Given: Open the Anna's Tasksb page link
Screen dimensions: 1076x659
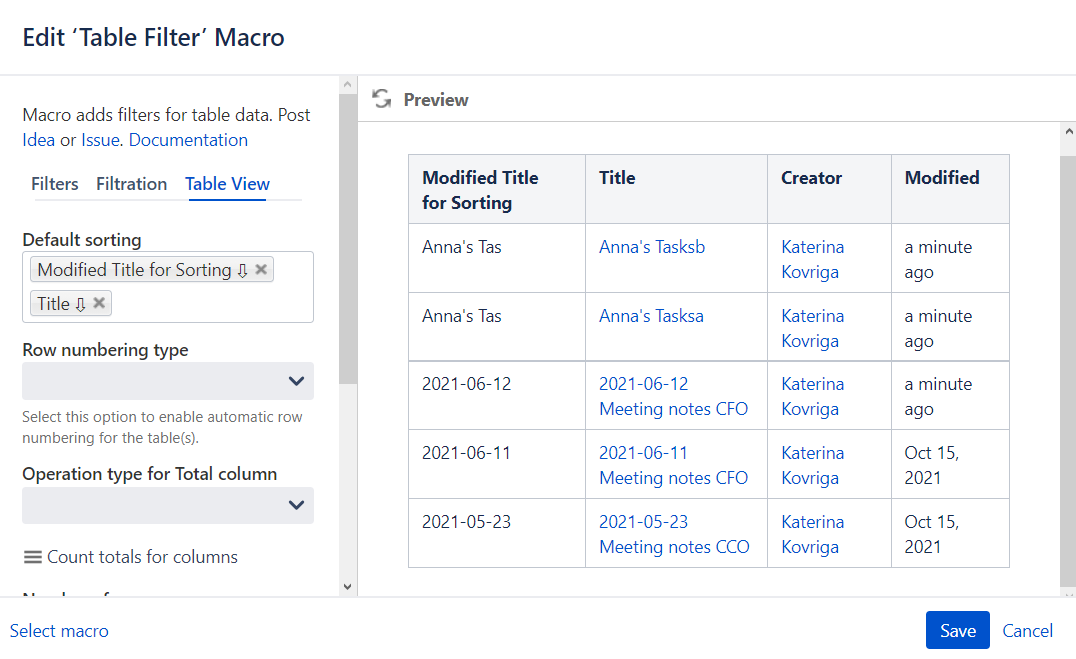Looking at the screenshot, I should coord(652,247).
